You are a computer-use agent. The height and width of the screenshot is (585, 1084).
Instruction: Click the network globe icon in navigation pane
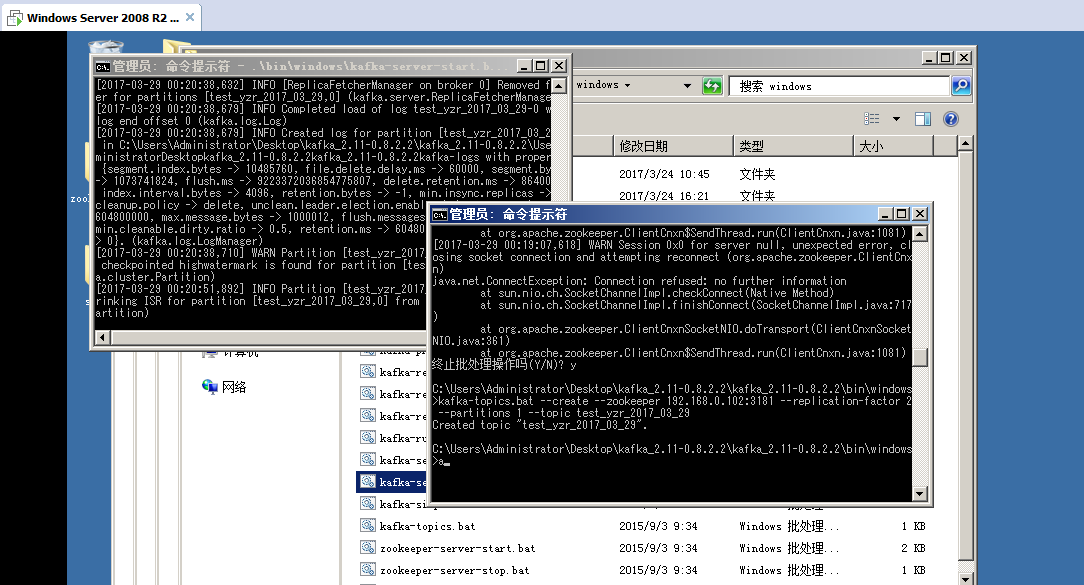209,387
